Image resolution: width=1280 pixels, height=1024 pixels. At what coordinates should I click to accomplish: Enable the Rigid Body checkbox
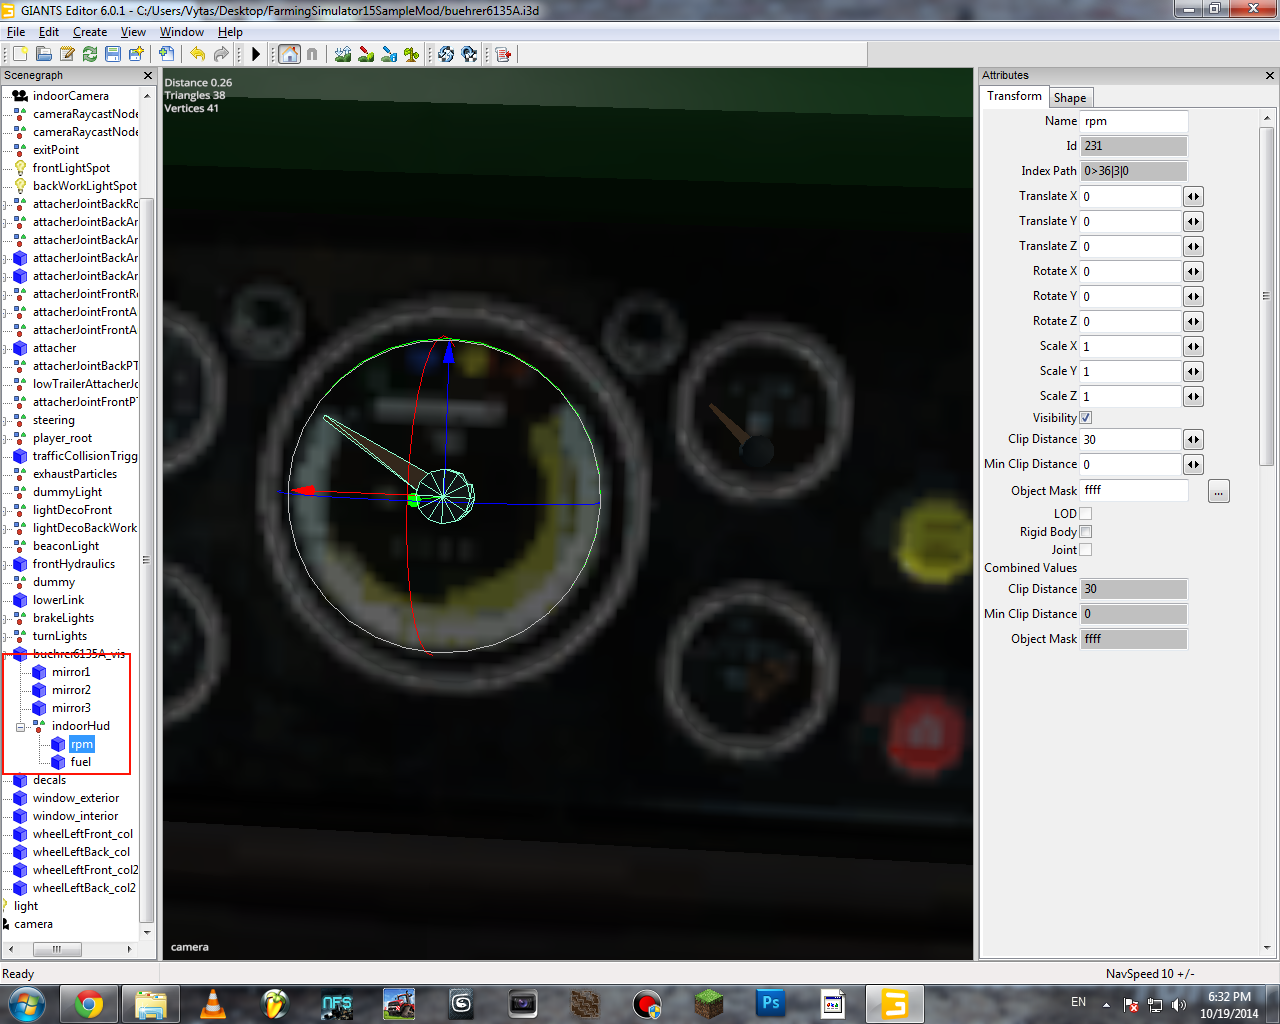(1086, 532)
